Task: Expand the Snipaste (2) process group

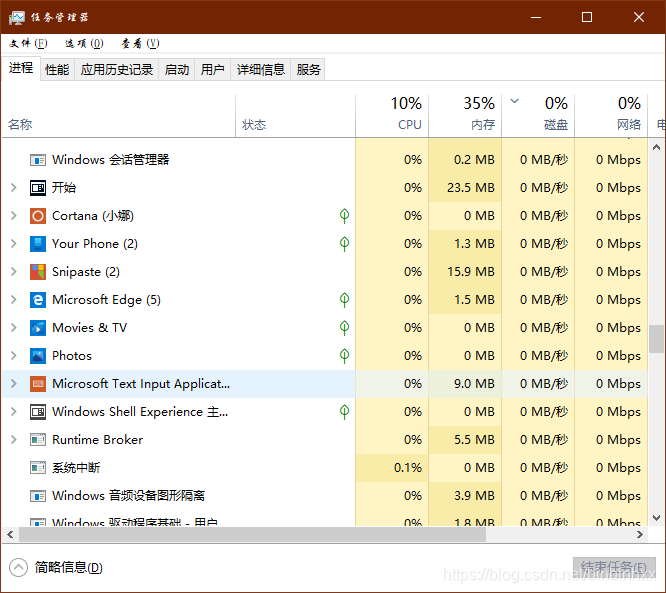Action: click(x=14, y=271)
